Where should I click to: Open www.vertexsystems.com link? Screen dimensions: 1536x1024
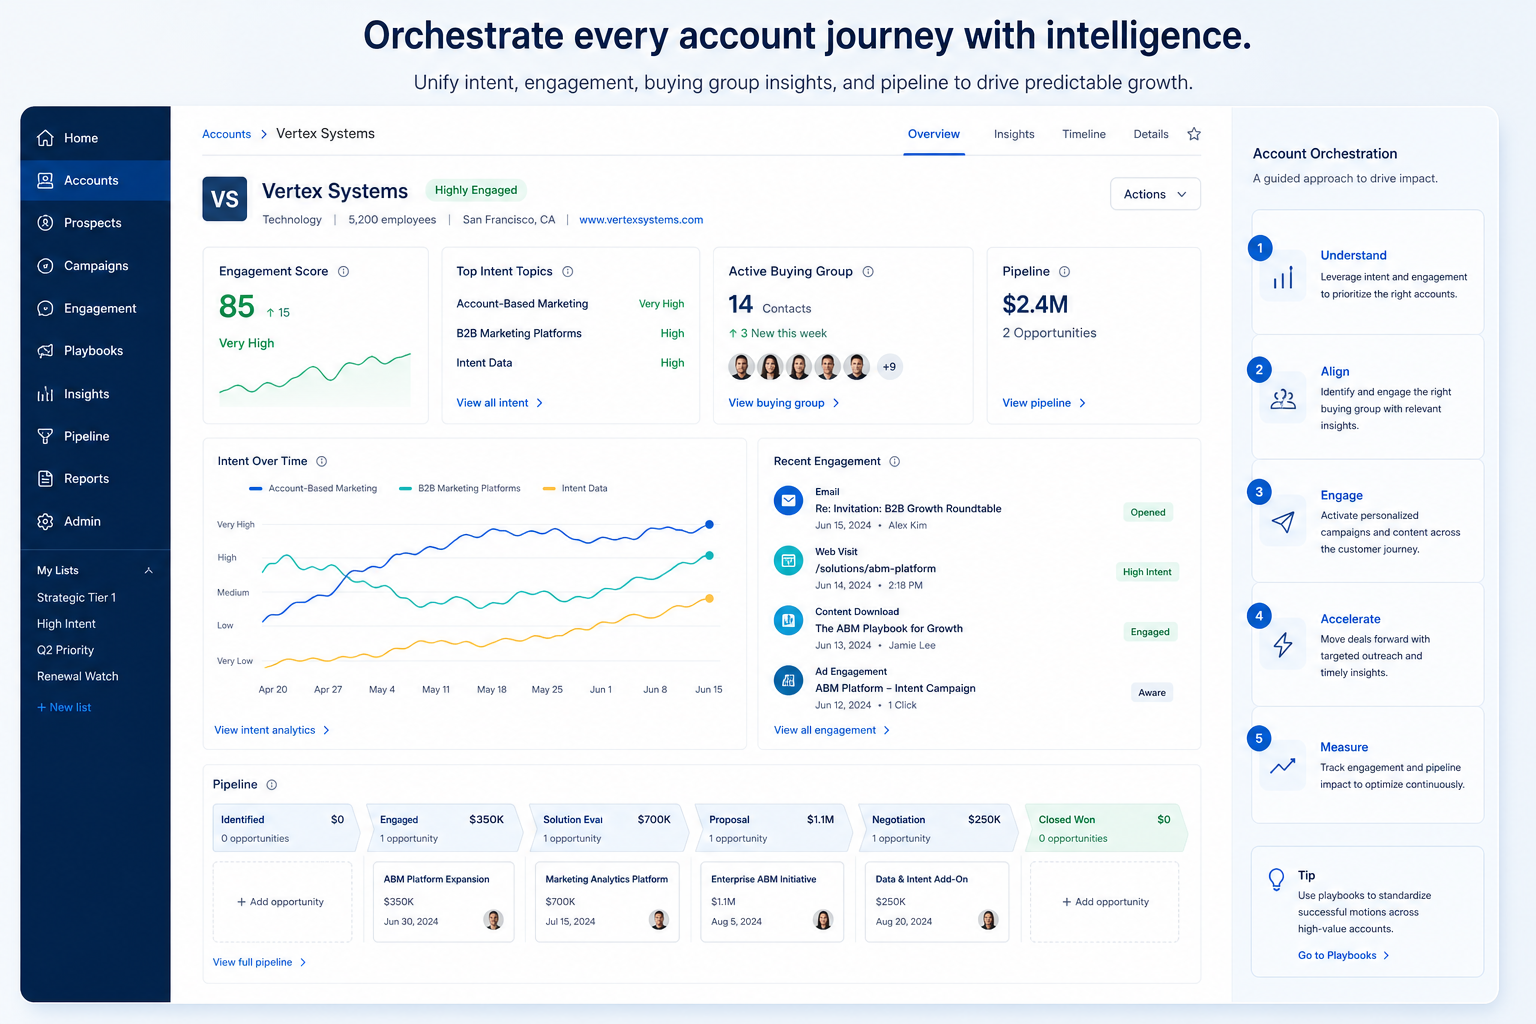click(x=641, y=220)
